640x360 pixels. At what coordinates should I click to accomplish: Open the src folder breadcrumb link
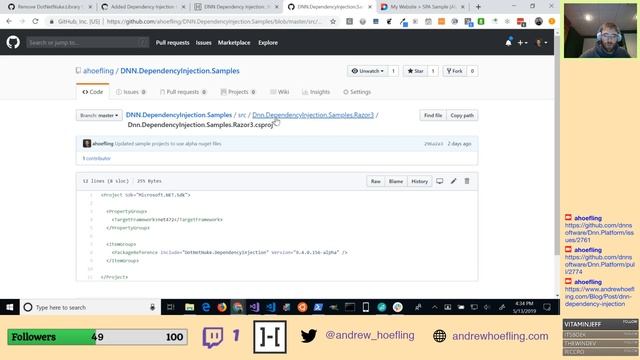click(x=242, y=115)
